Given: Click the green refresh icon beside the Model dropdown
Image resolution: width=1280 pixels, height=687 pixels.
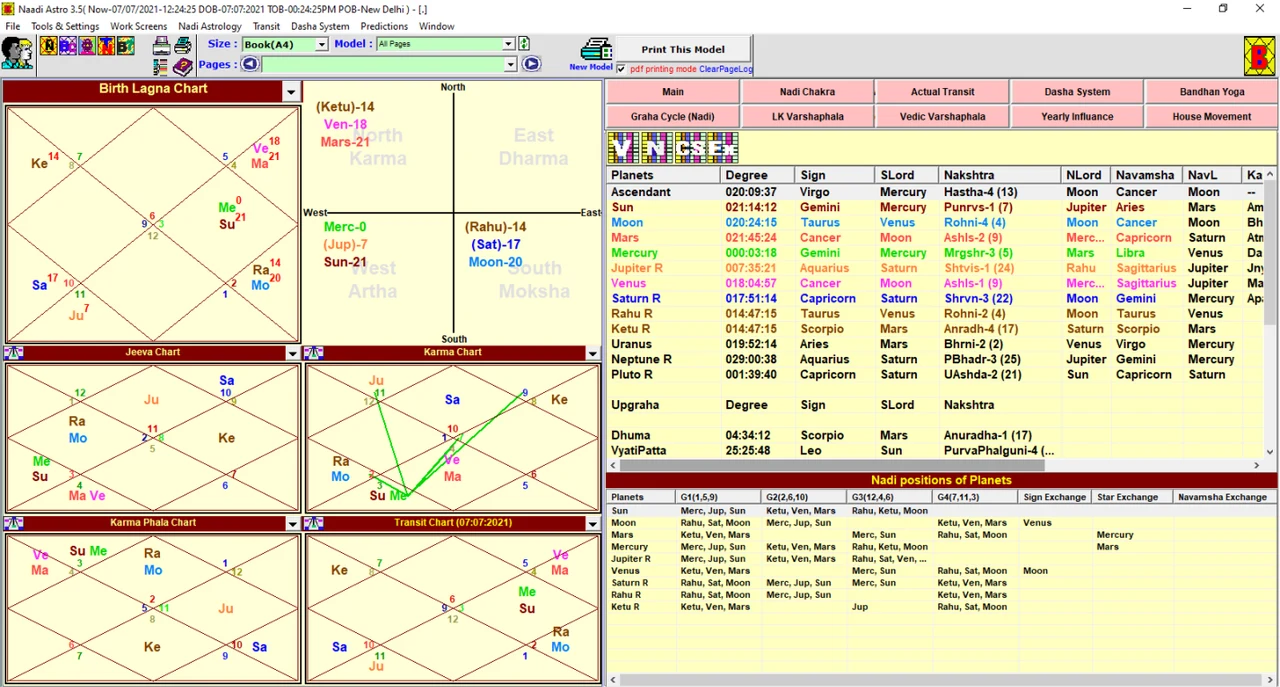Looking at the screenshot, I should tap(524, 44).
